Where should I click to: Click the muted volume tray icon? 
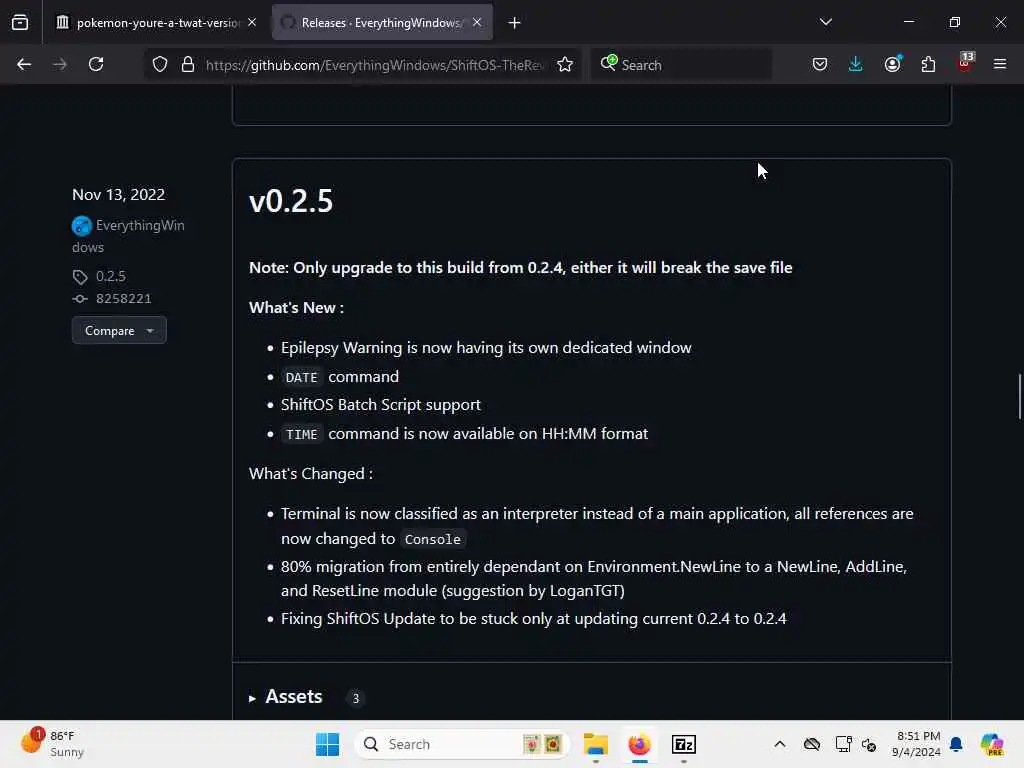pyautogui.click(x=869, y=744)
